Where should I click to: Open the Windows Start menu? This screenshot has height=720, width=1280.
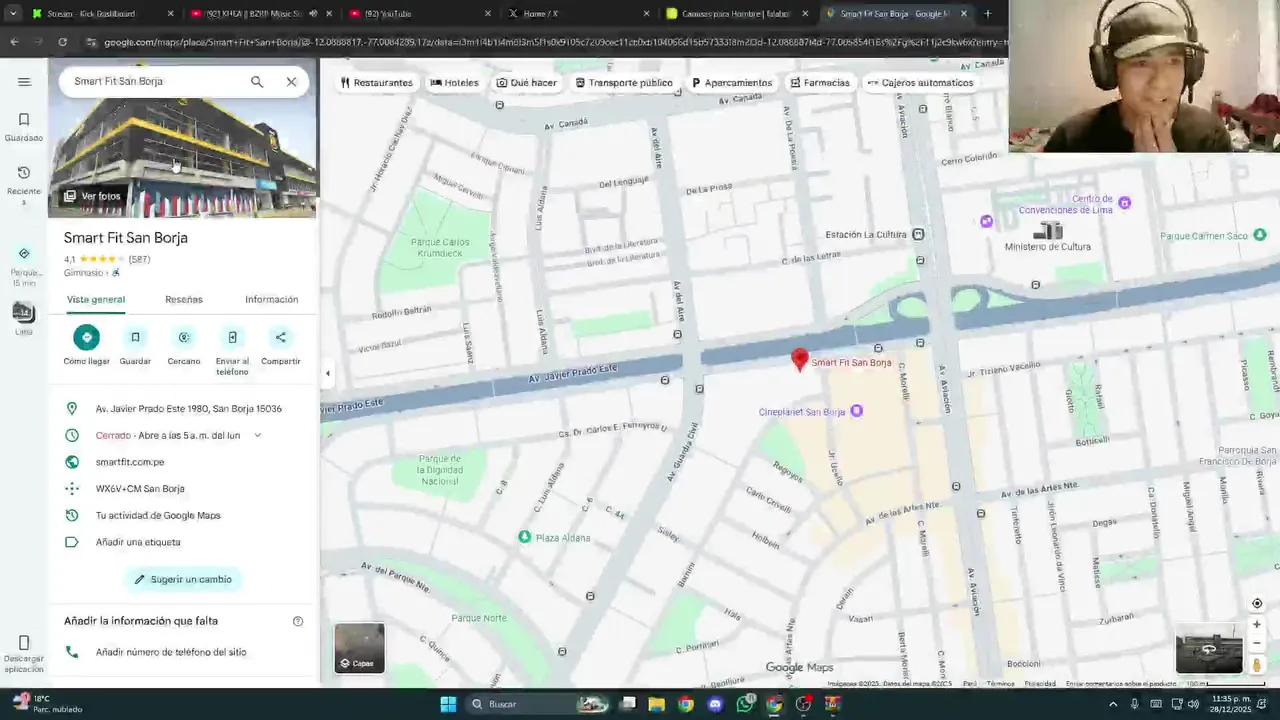[x=448, y=704]
